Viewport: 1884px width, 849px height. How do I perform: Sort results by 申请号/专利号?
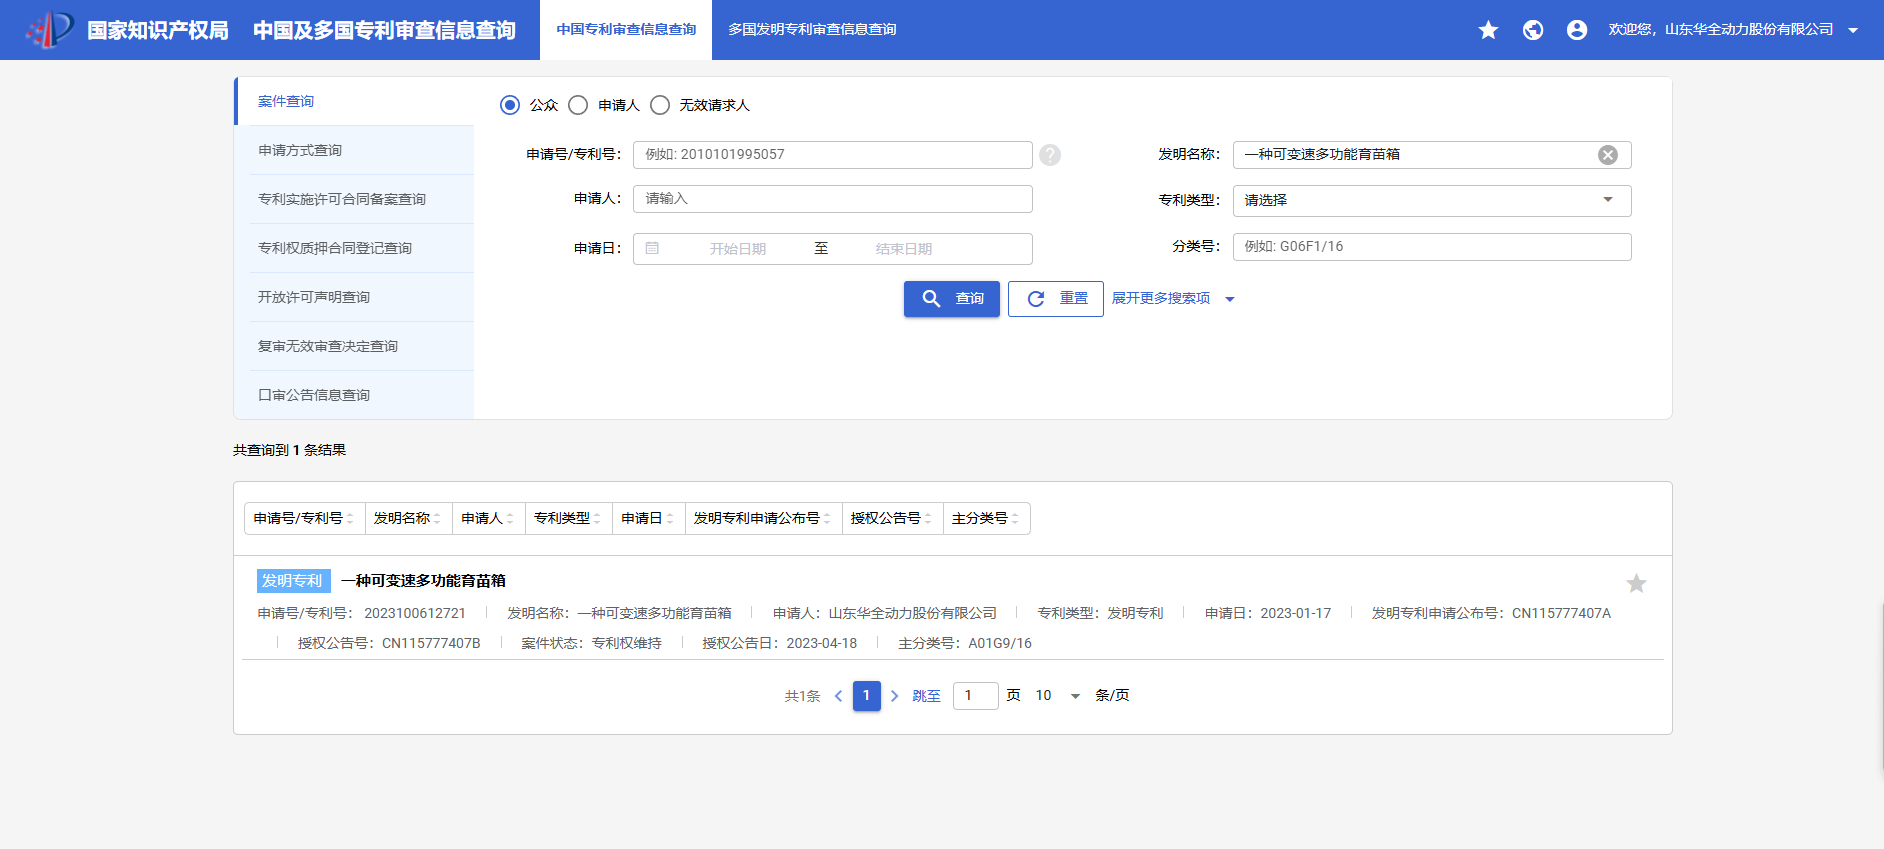pos(304,518)
